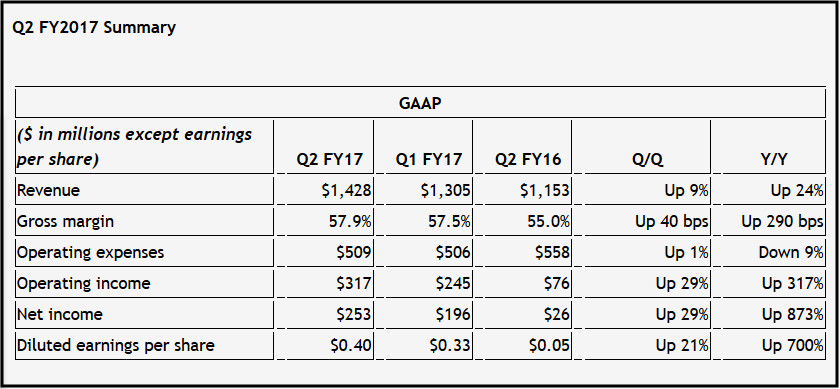The image size is (840, 389).
Task: Click the Revenue row label
Action: (48, 191)
